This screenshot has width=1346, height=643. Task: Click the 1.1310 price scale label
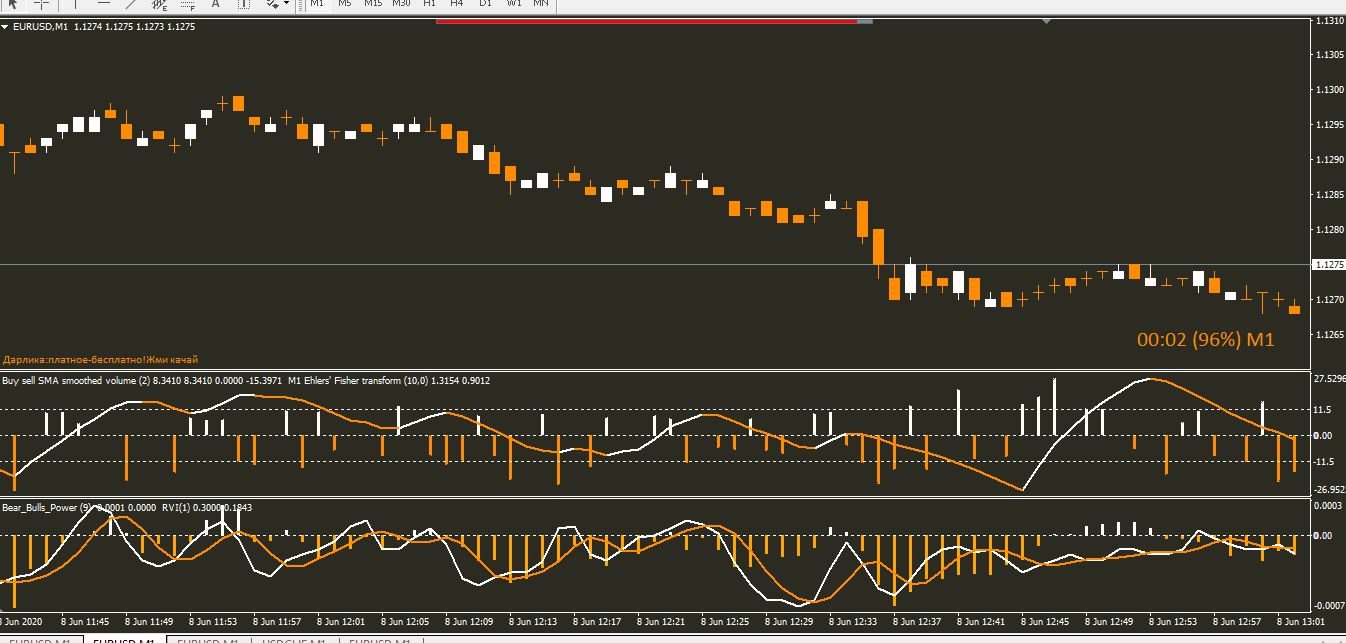tap(1329, 21)
